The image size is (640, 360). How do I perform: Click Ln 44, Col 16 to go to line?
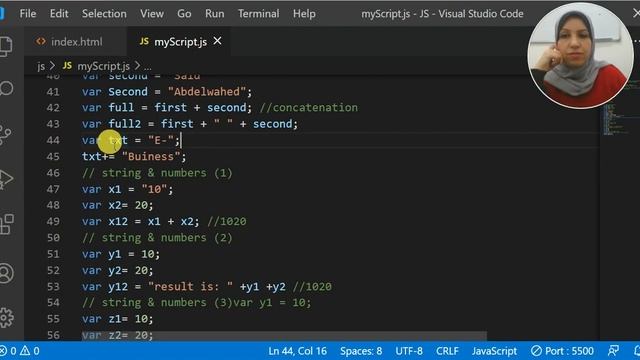[x=298, y=351]
